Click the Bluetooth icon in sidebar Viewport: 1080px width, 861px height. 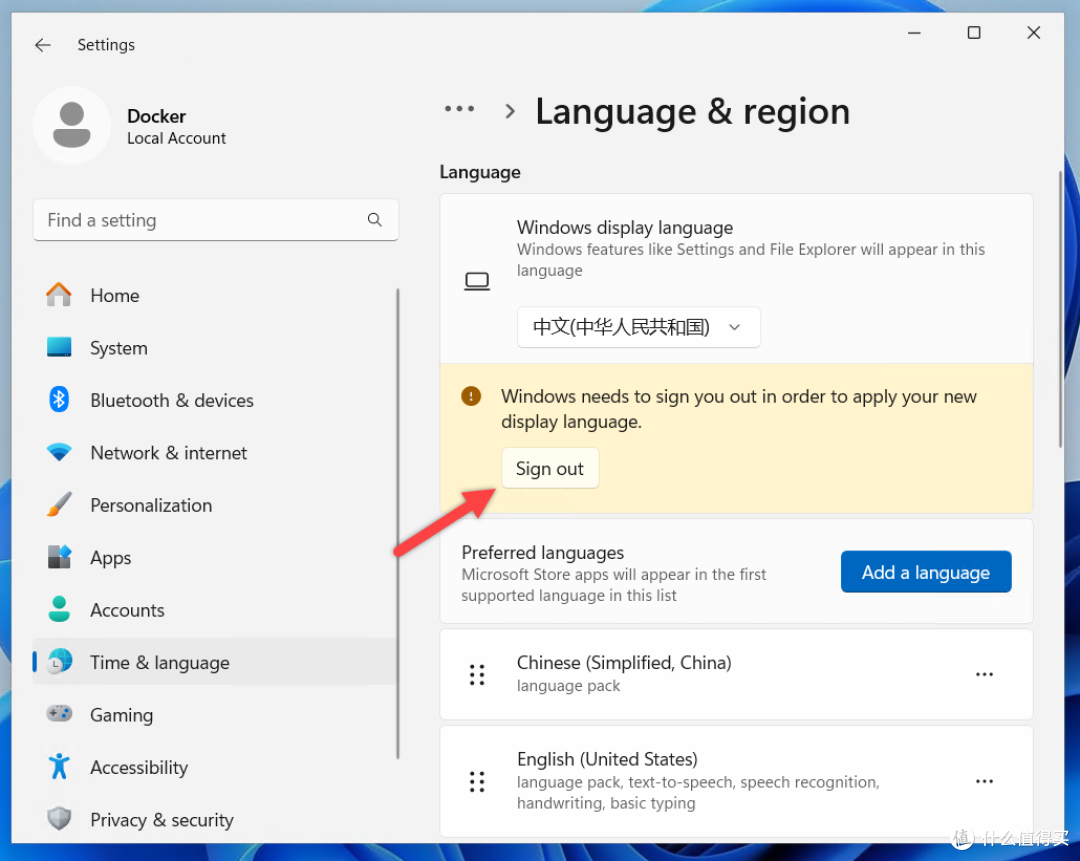click(x=59, y=400)
